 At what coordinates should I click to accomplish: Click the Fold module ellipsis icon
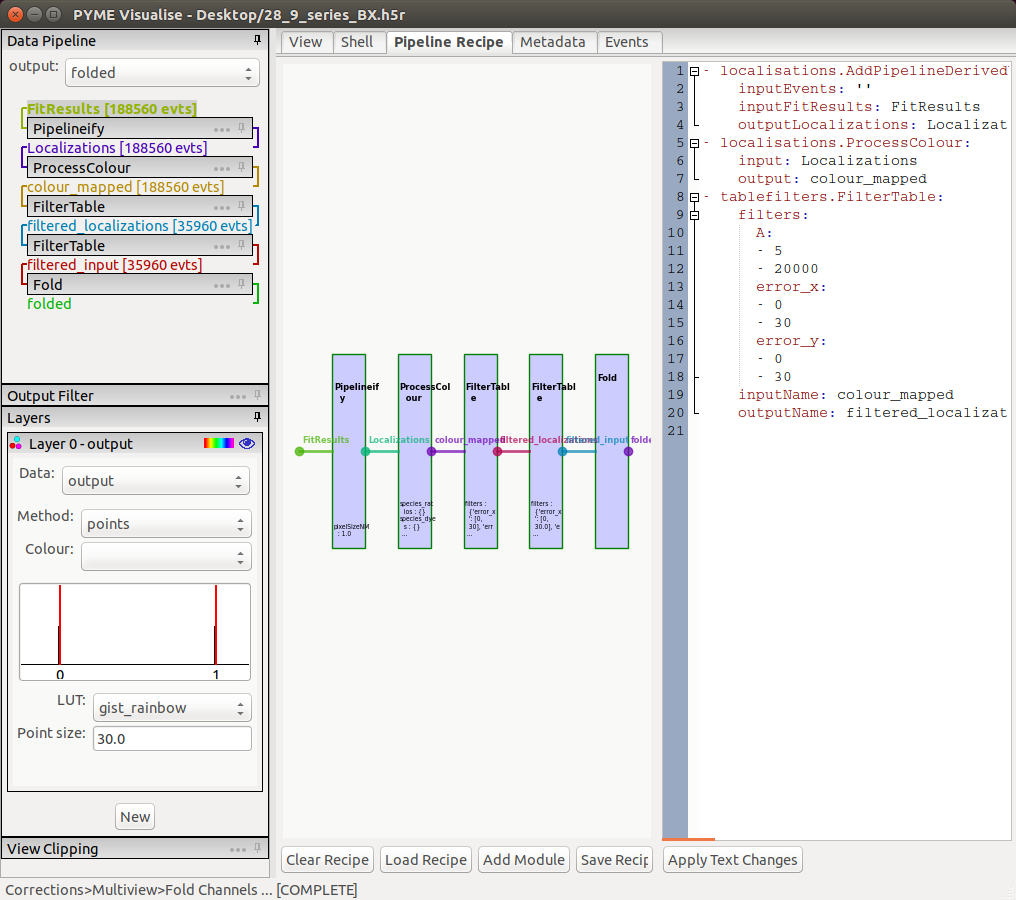(224, 284)
